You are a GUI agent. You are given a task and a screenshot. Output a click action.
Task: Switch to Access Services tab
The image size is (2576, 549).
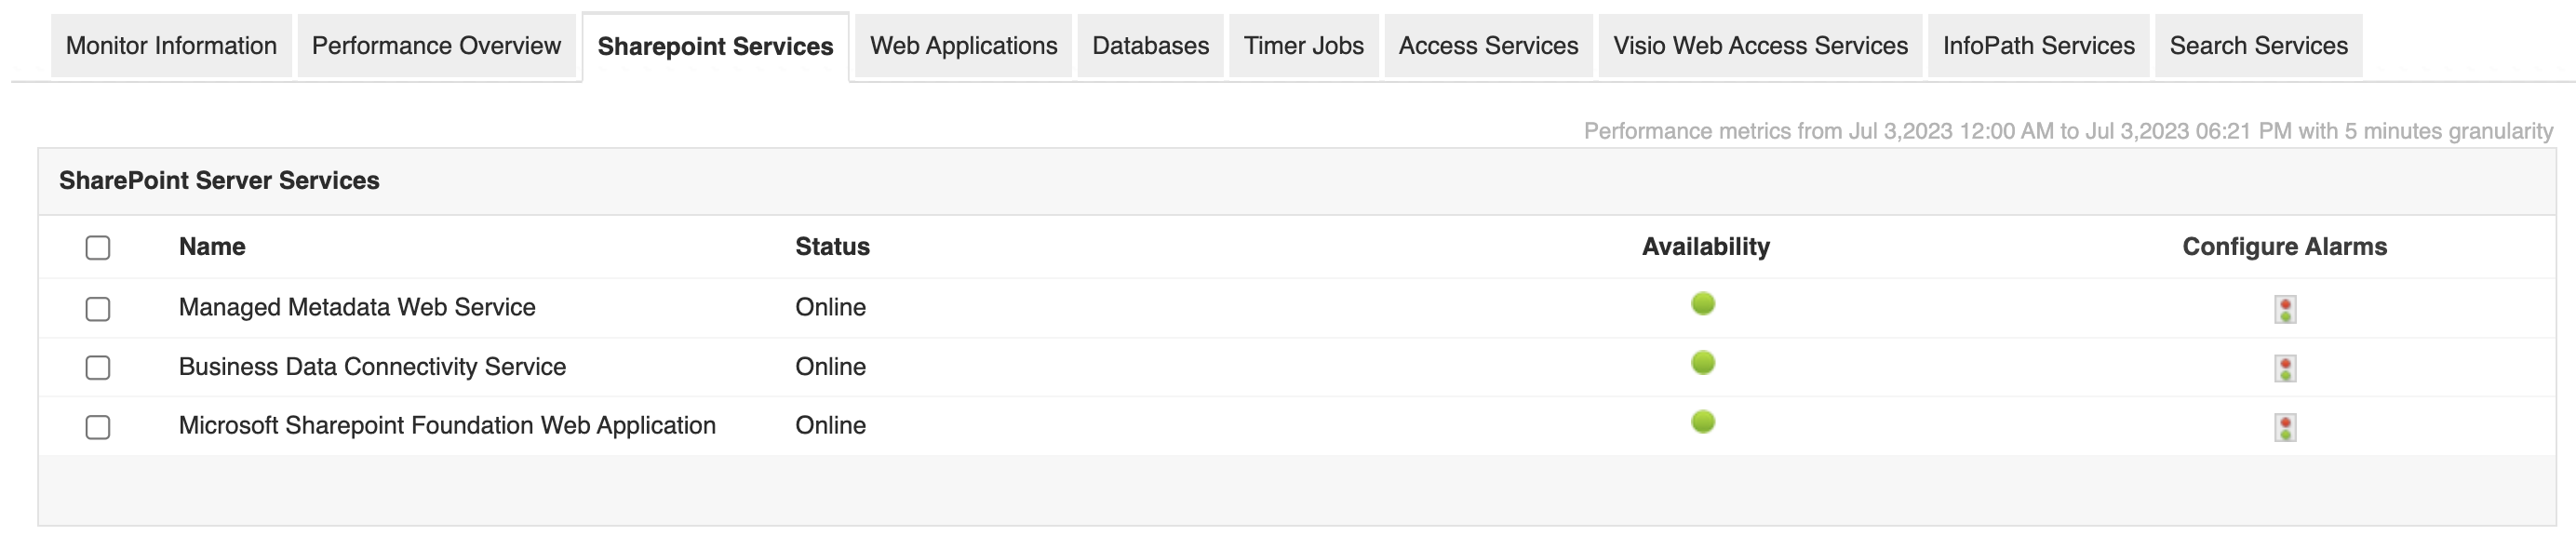click(1488, 46)
